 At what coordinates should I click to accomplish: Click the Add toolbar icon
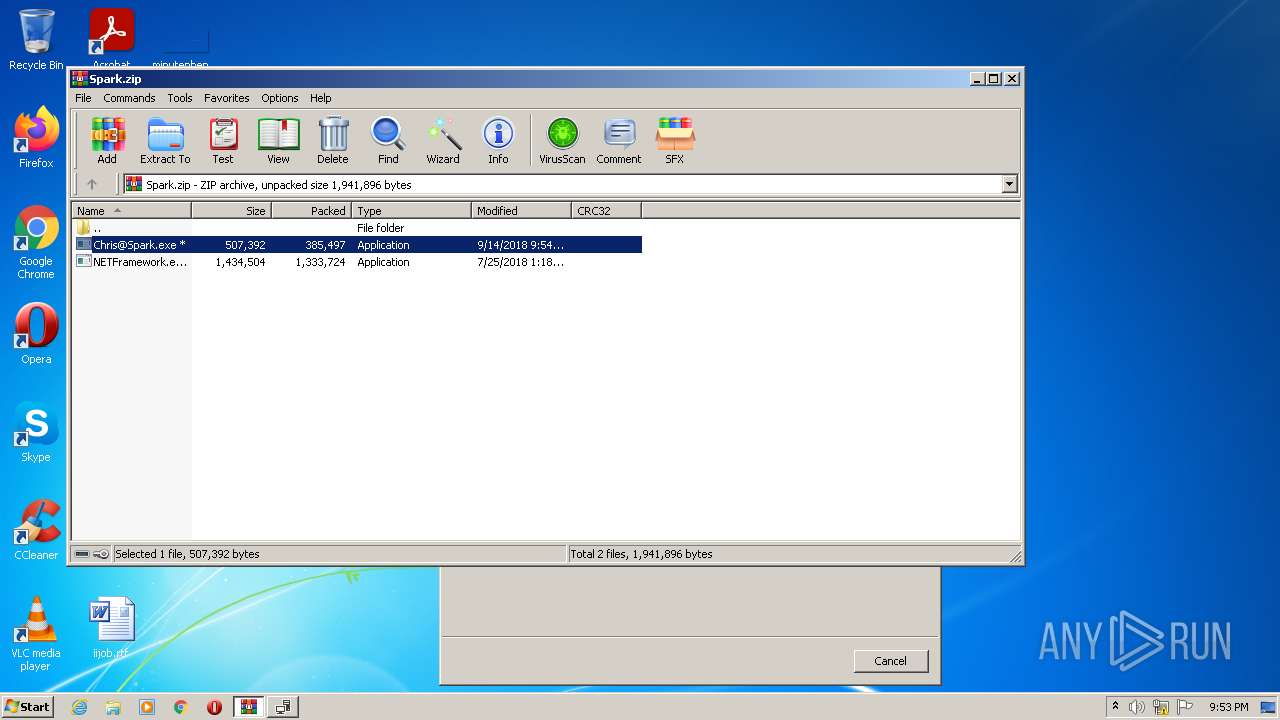pyautogui.click(x=107, y=140)
